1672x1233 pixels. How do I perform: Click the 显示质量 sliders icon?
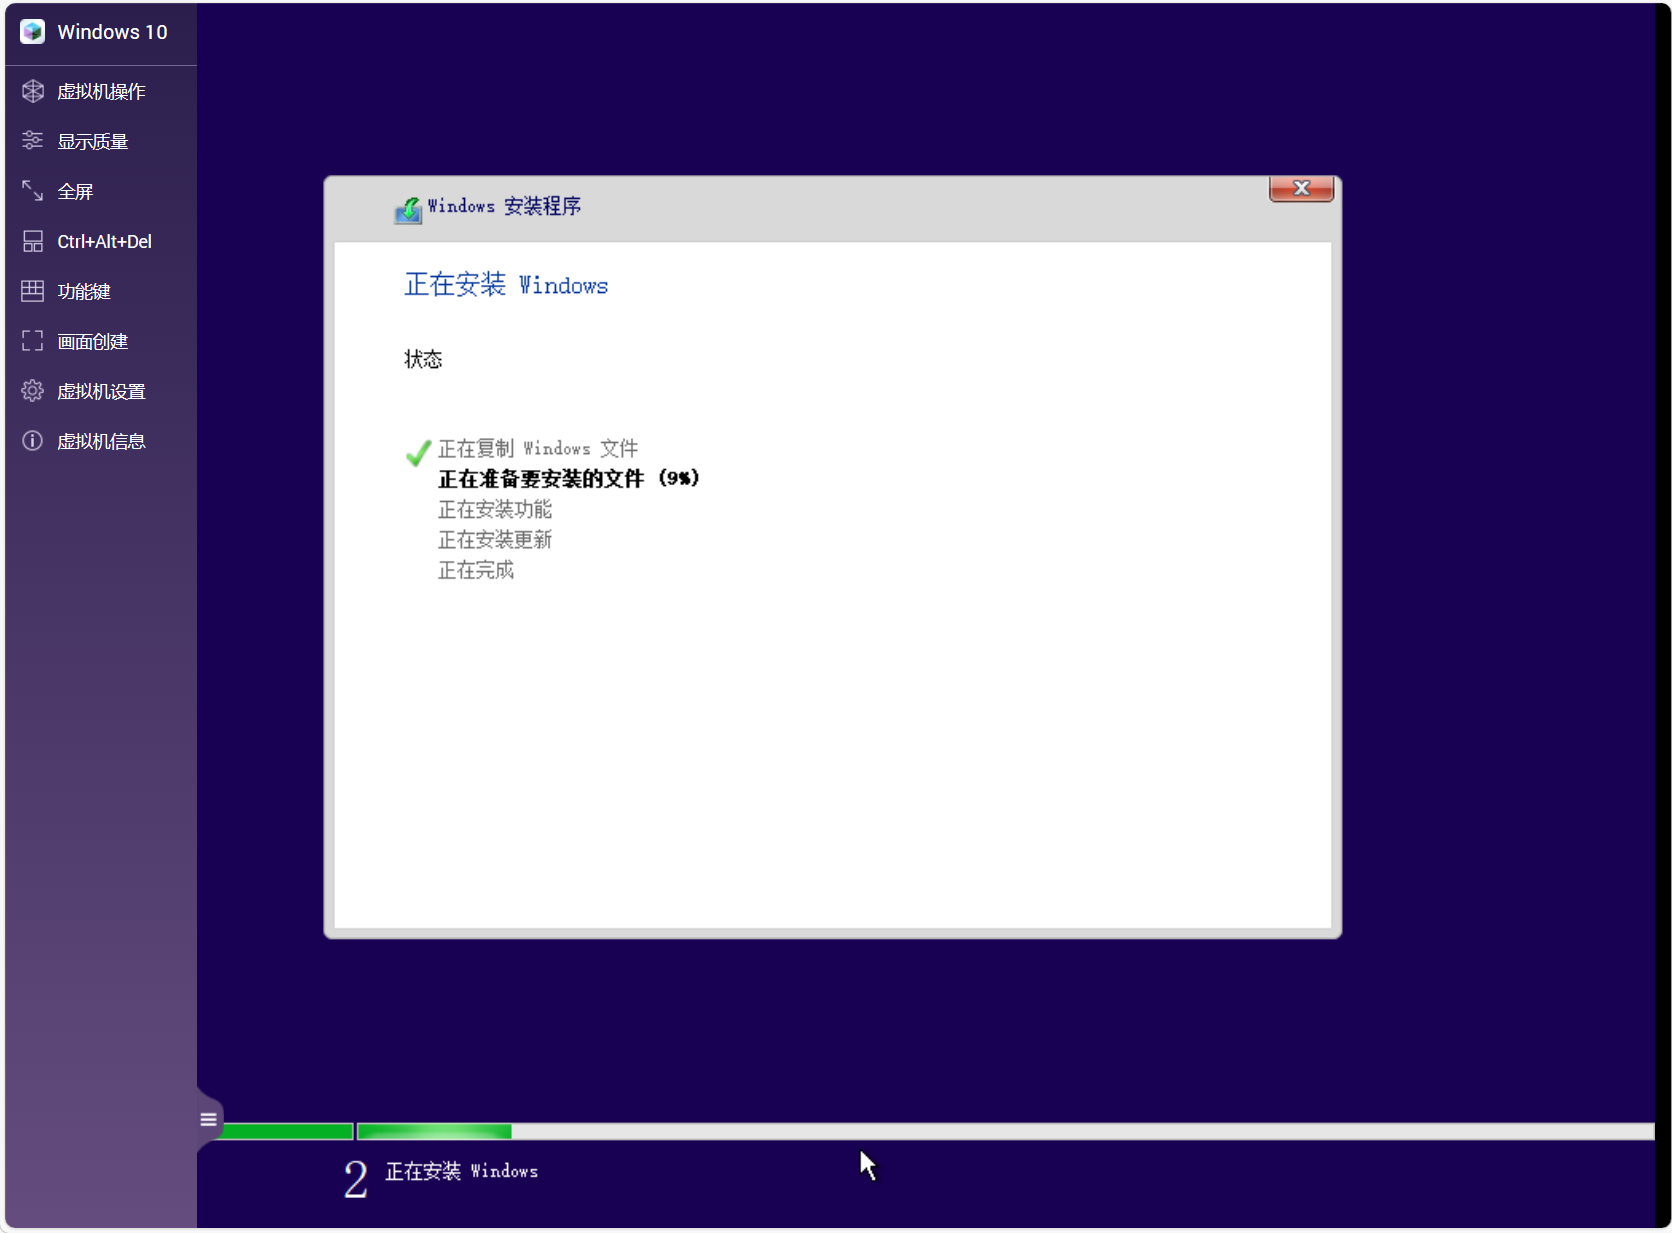[33, 141]
